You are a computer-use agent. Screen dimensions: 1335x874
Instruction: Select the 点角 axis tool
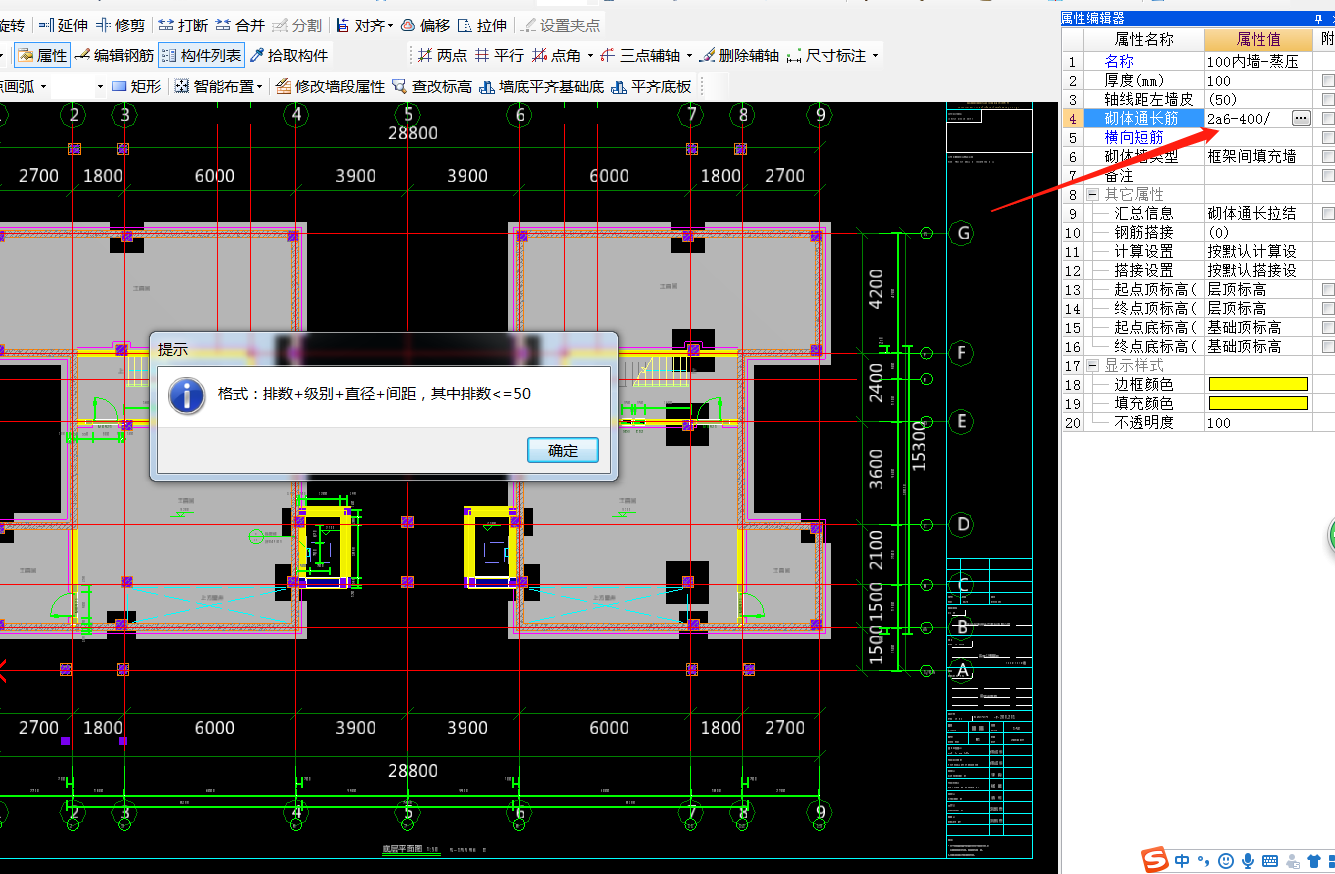[x=557, y=56]
